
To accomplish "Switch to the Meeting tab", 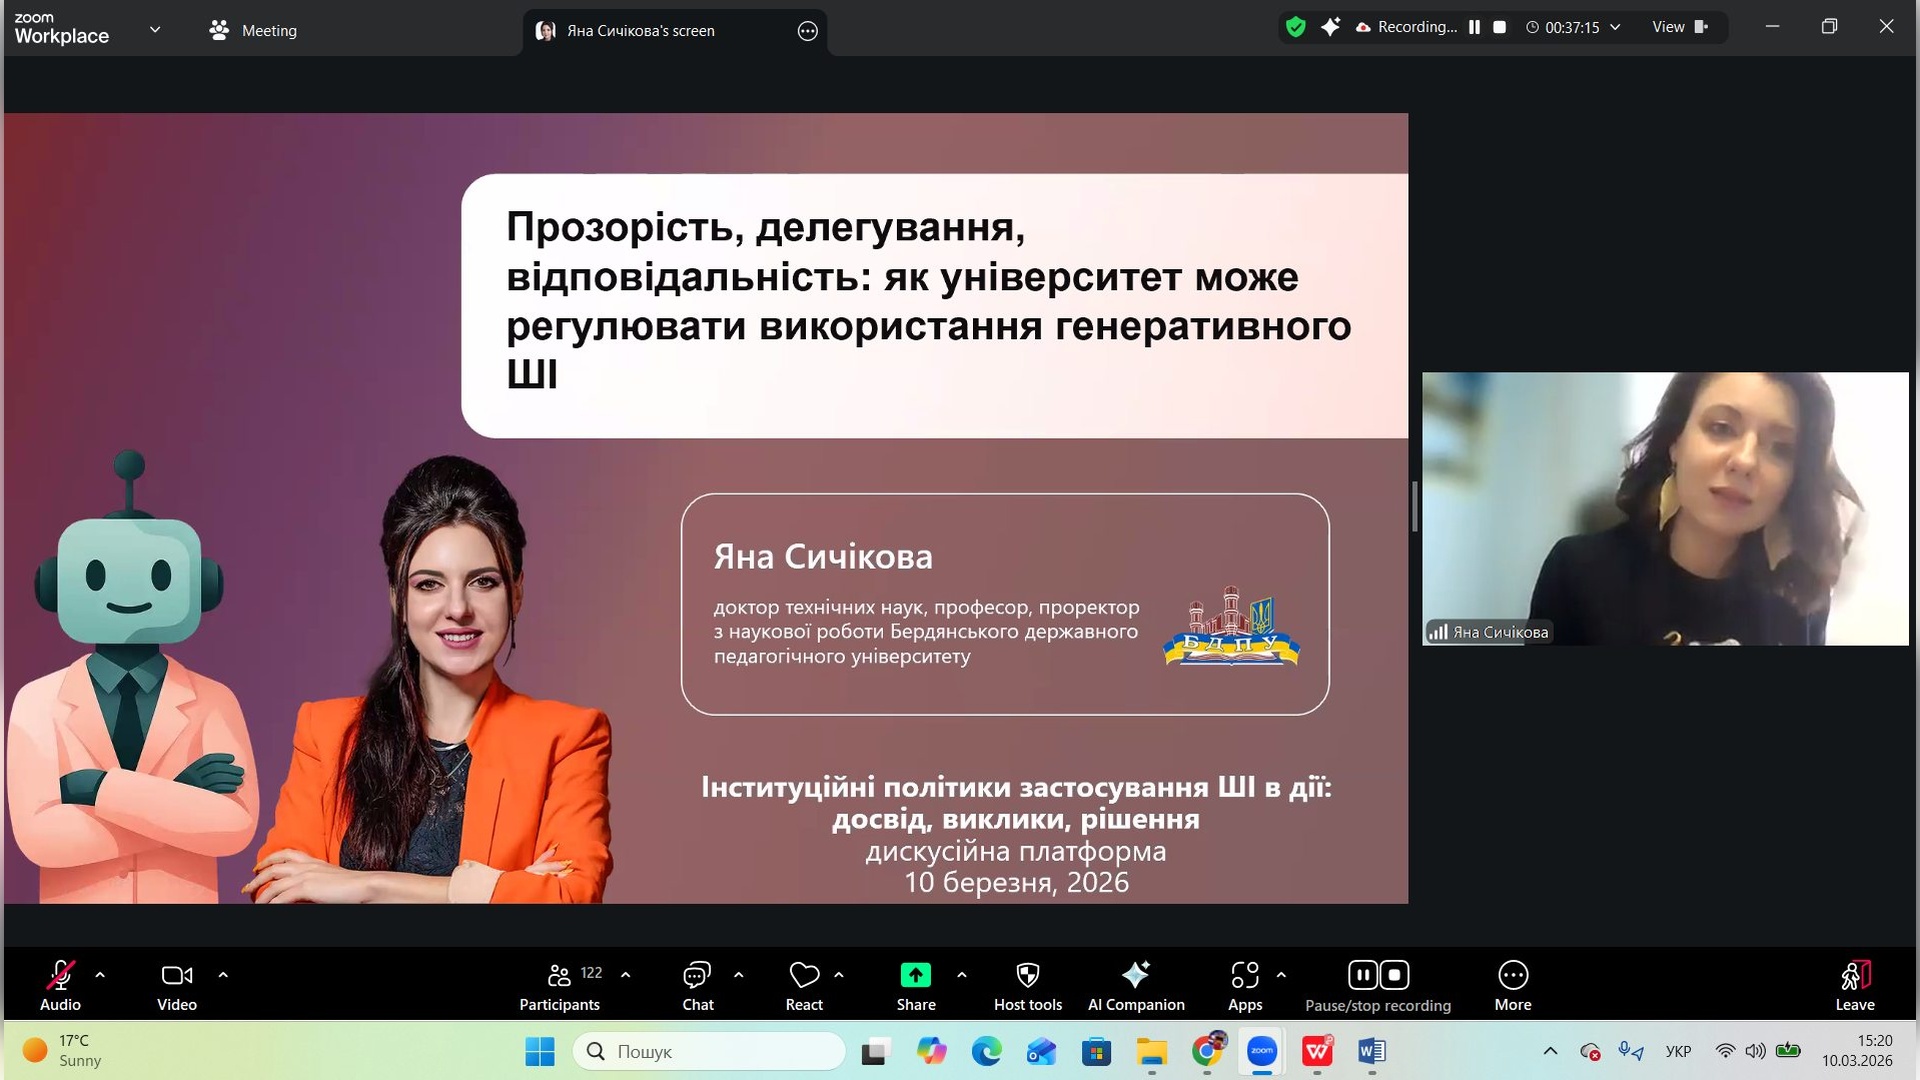I will [x=253, y=30].
